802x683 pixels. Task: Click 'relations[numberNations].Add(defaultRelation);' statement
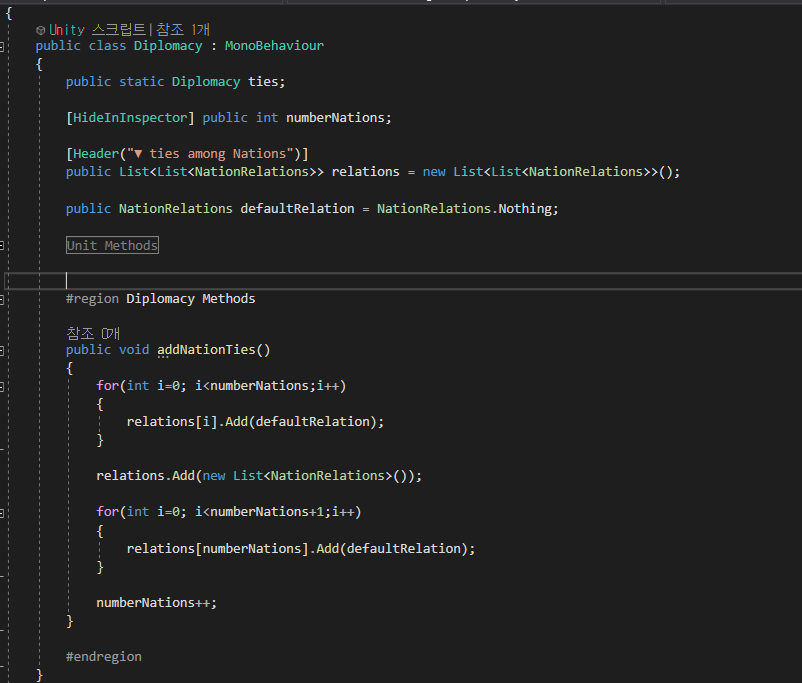pyautogui.click(x=301, y=548)
